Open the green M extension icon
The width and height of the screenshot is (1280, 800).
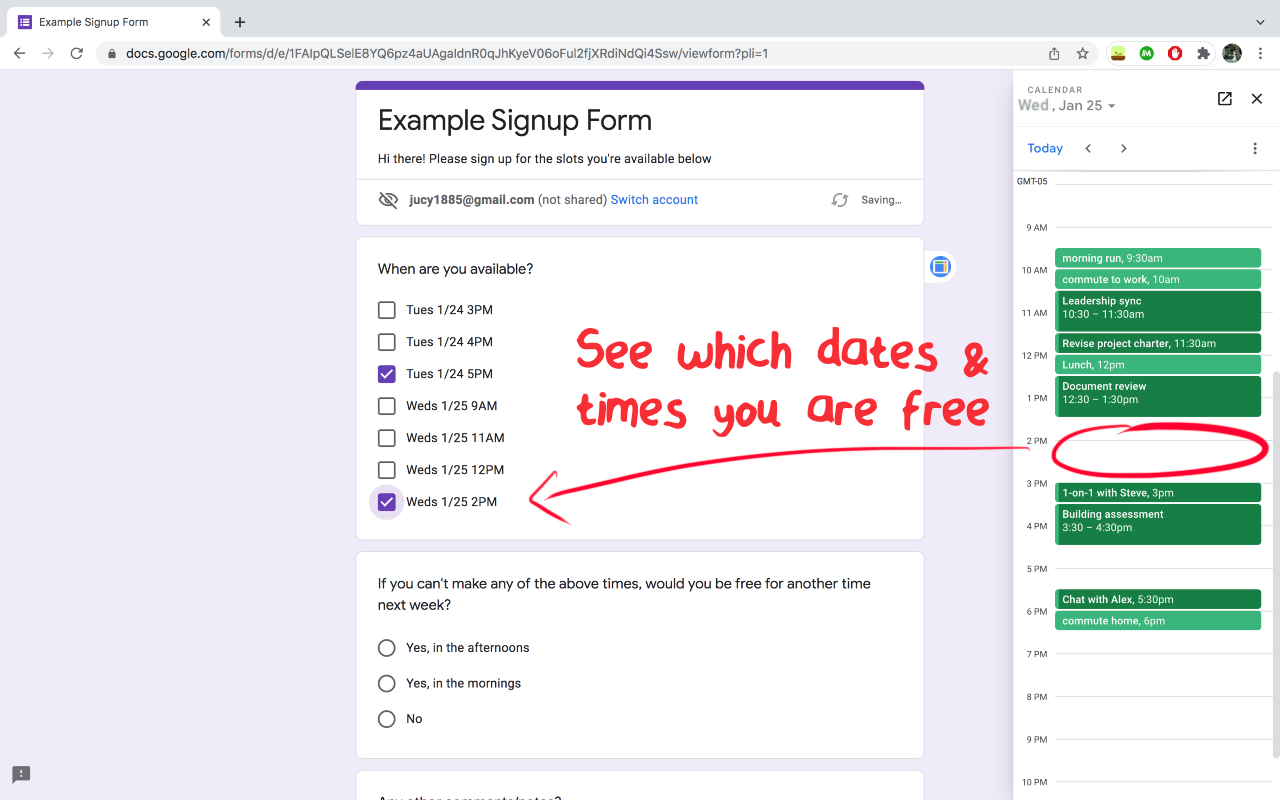point(1146,53)
